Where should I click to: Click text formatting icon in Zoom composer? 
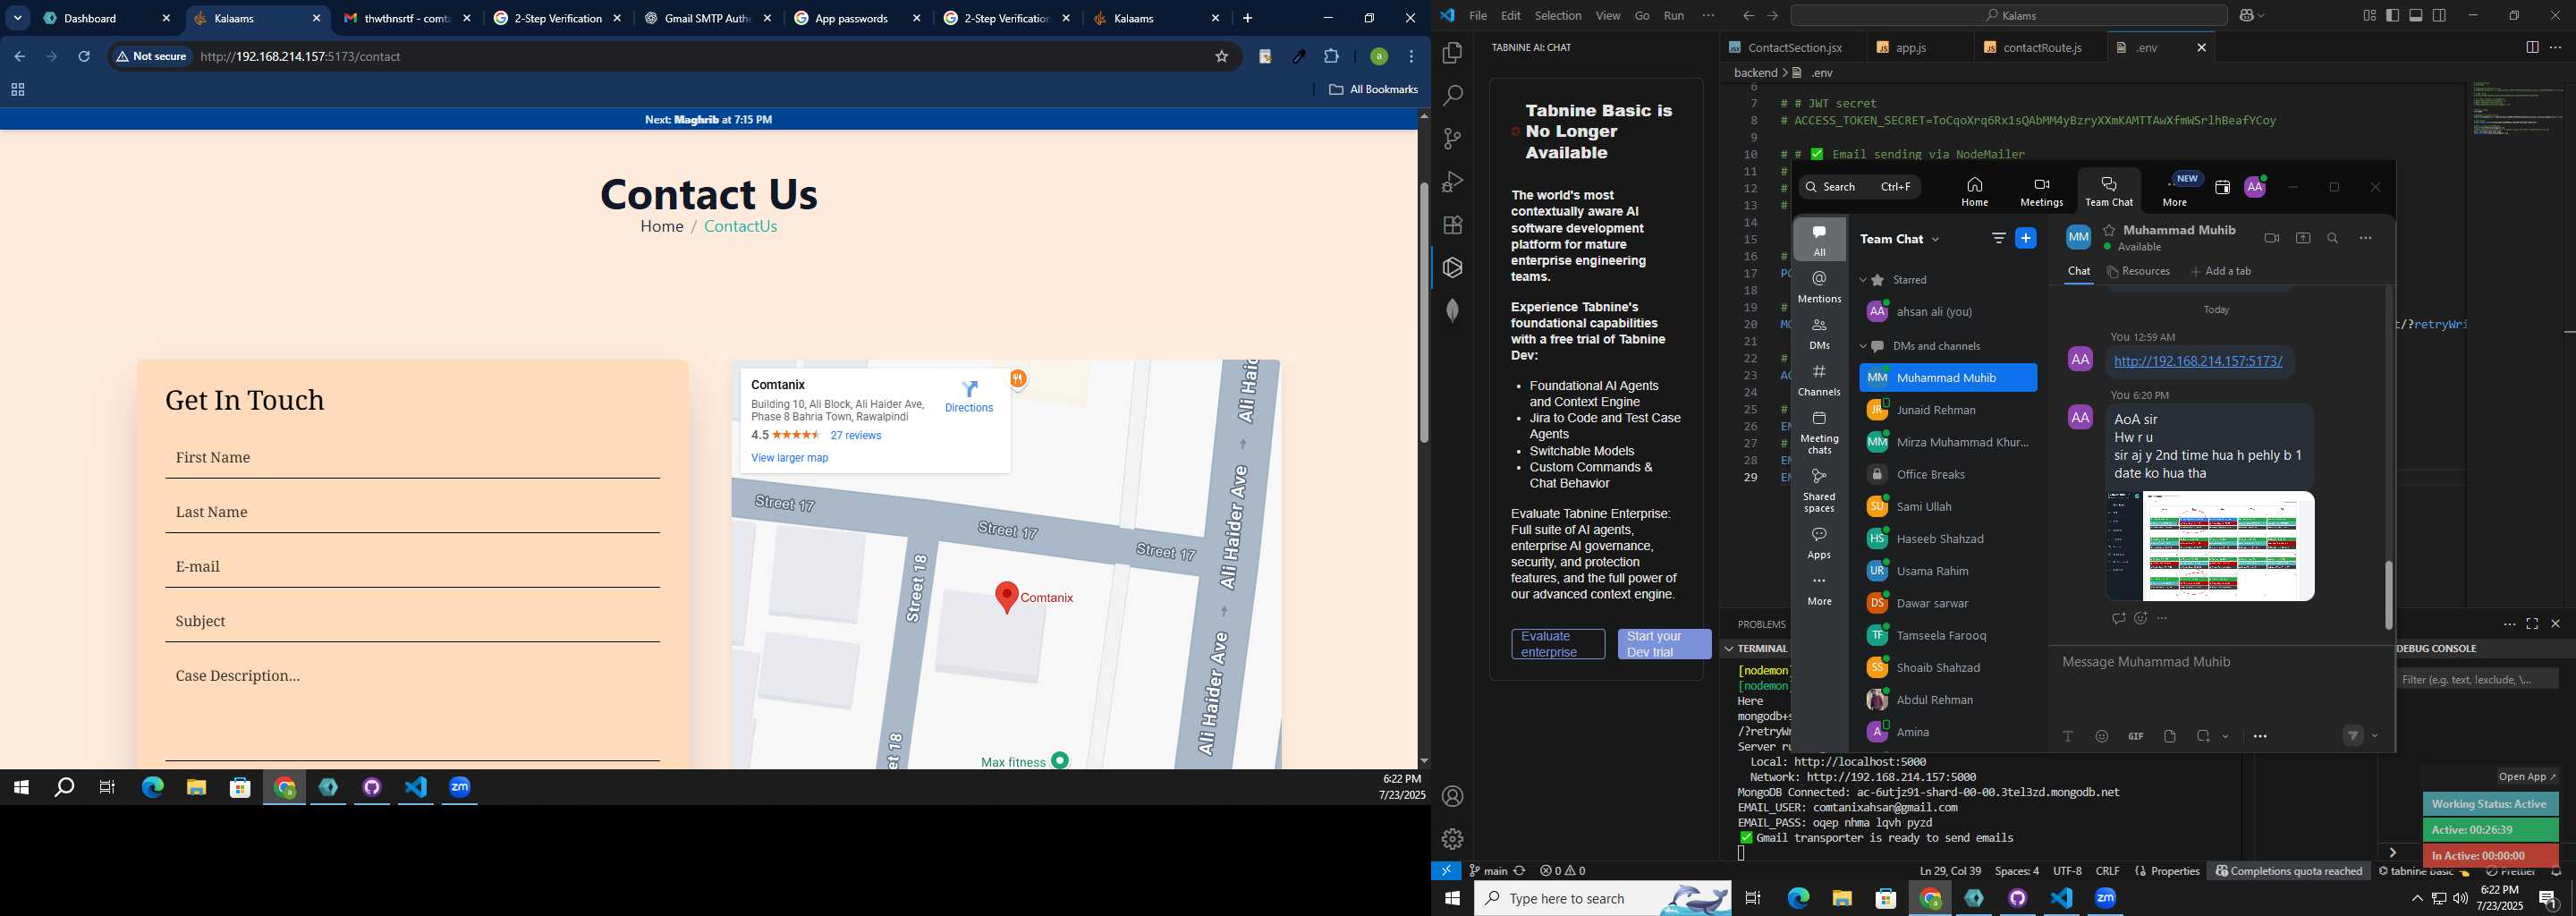tap(2068, 737)
